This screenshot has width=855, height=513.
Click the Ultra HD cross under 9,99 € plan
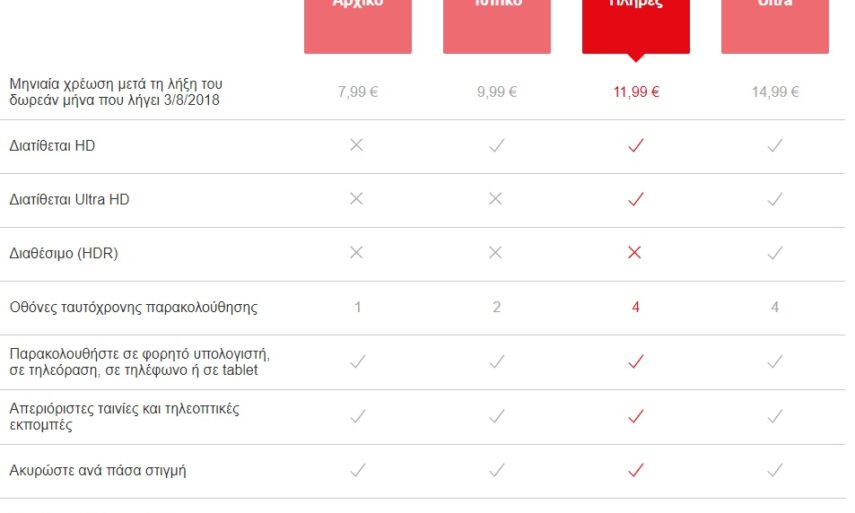point(496,199)
